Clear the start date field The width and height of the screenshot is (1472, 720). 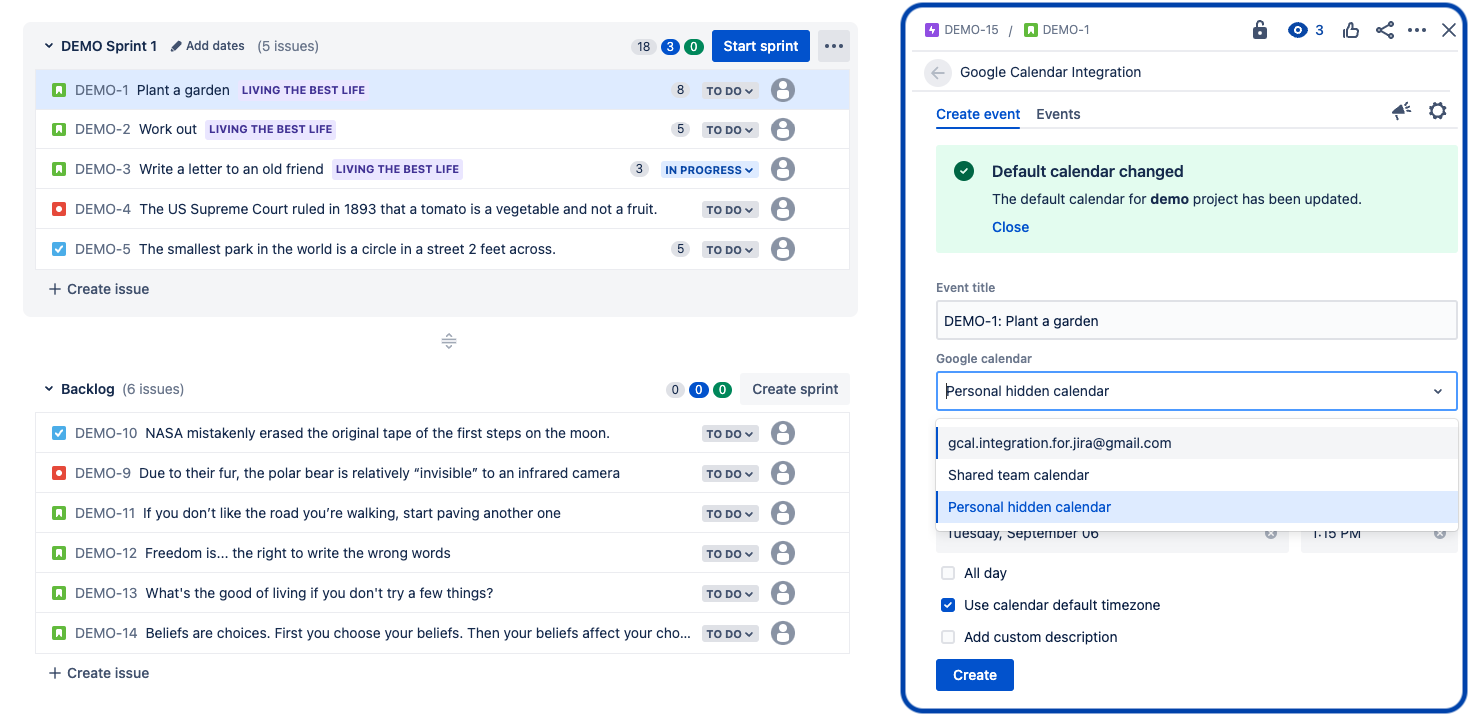(1271, 534)
